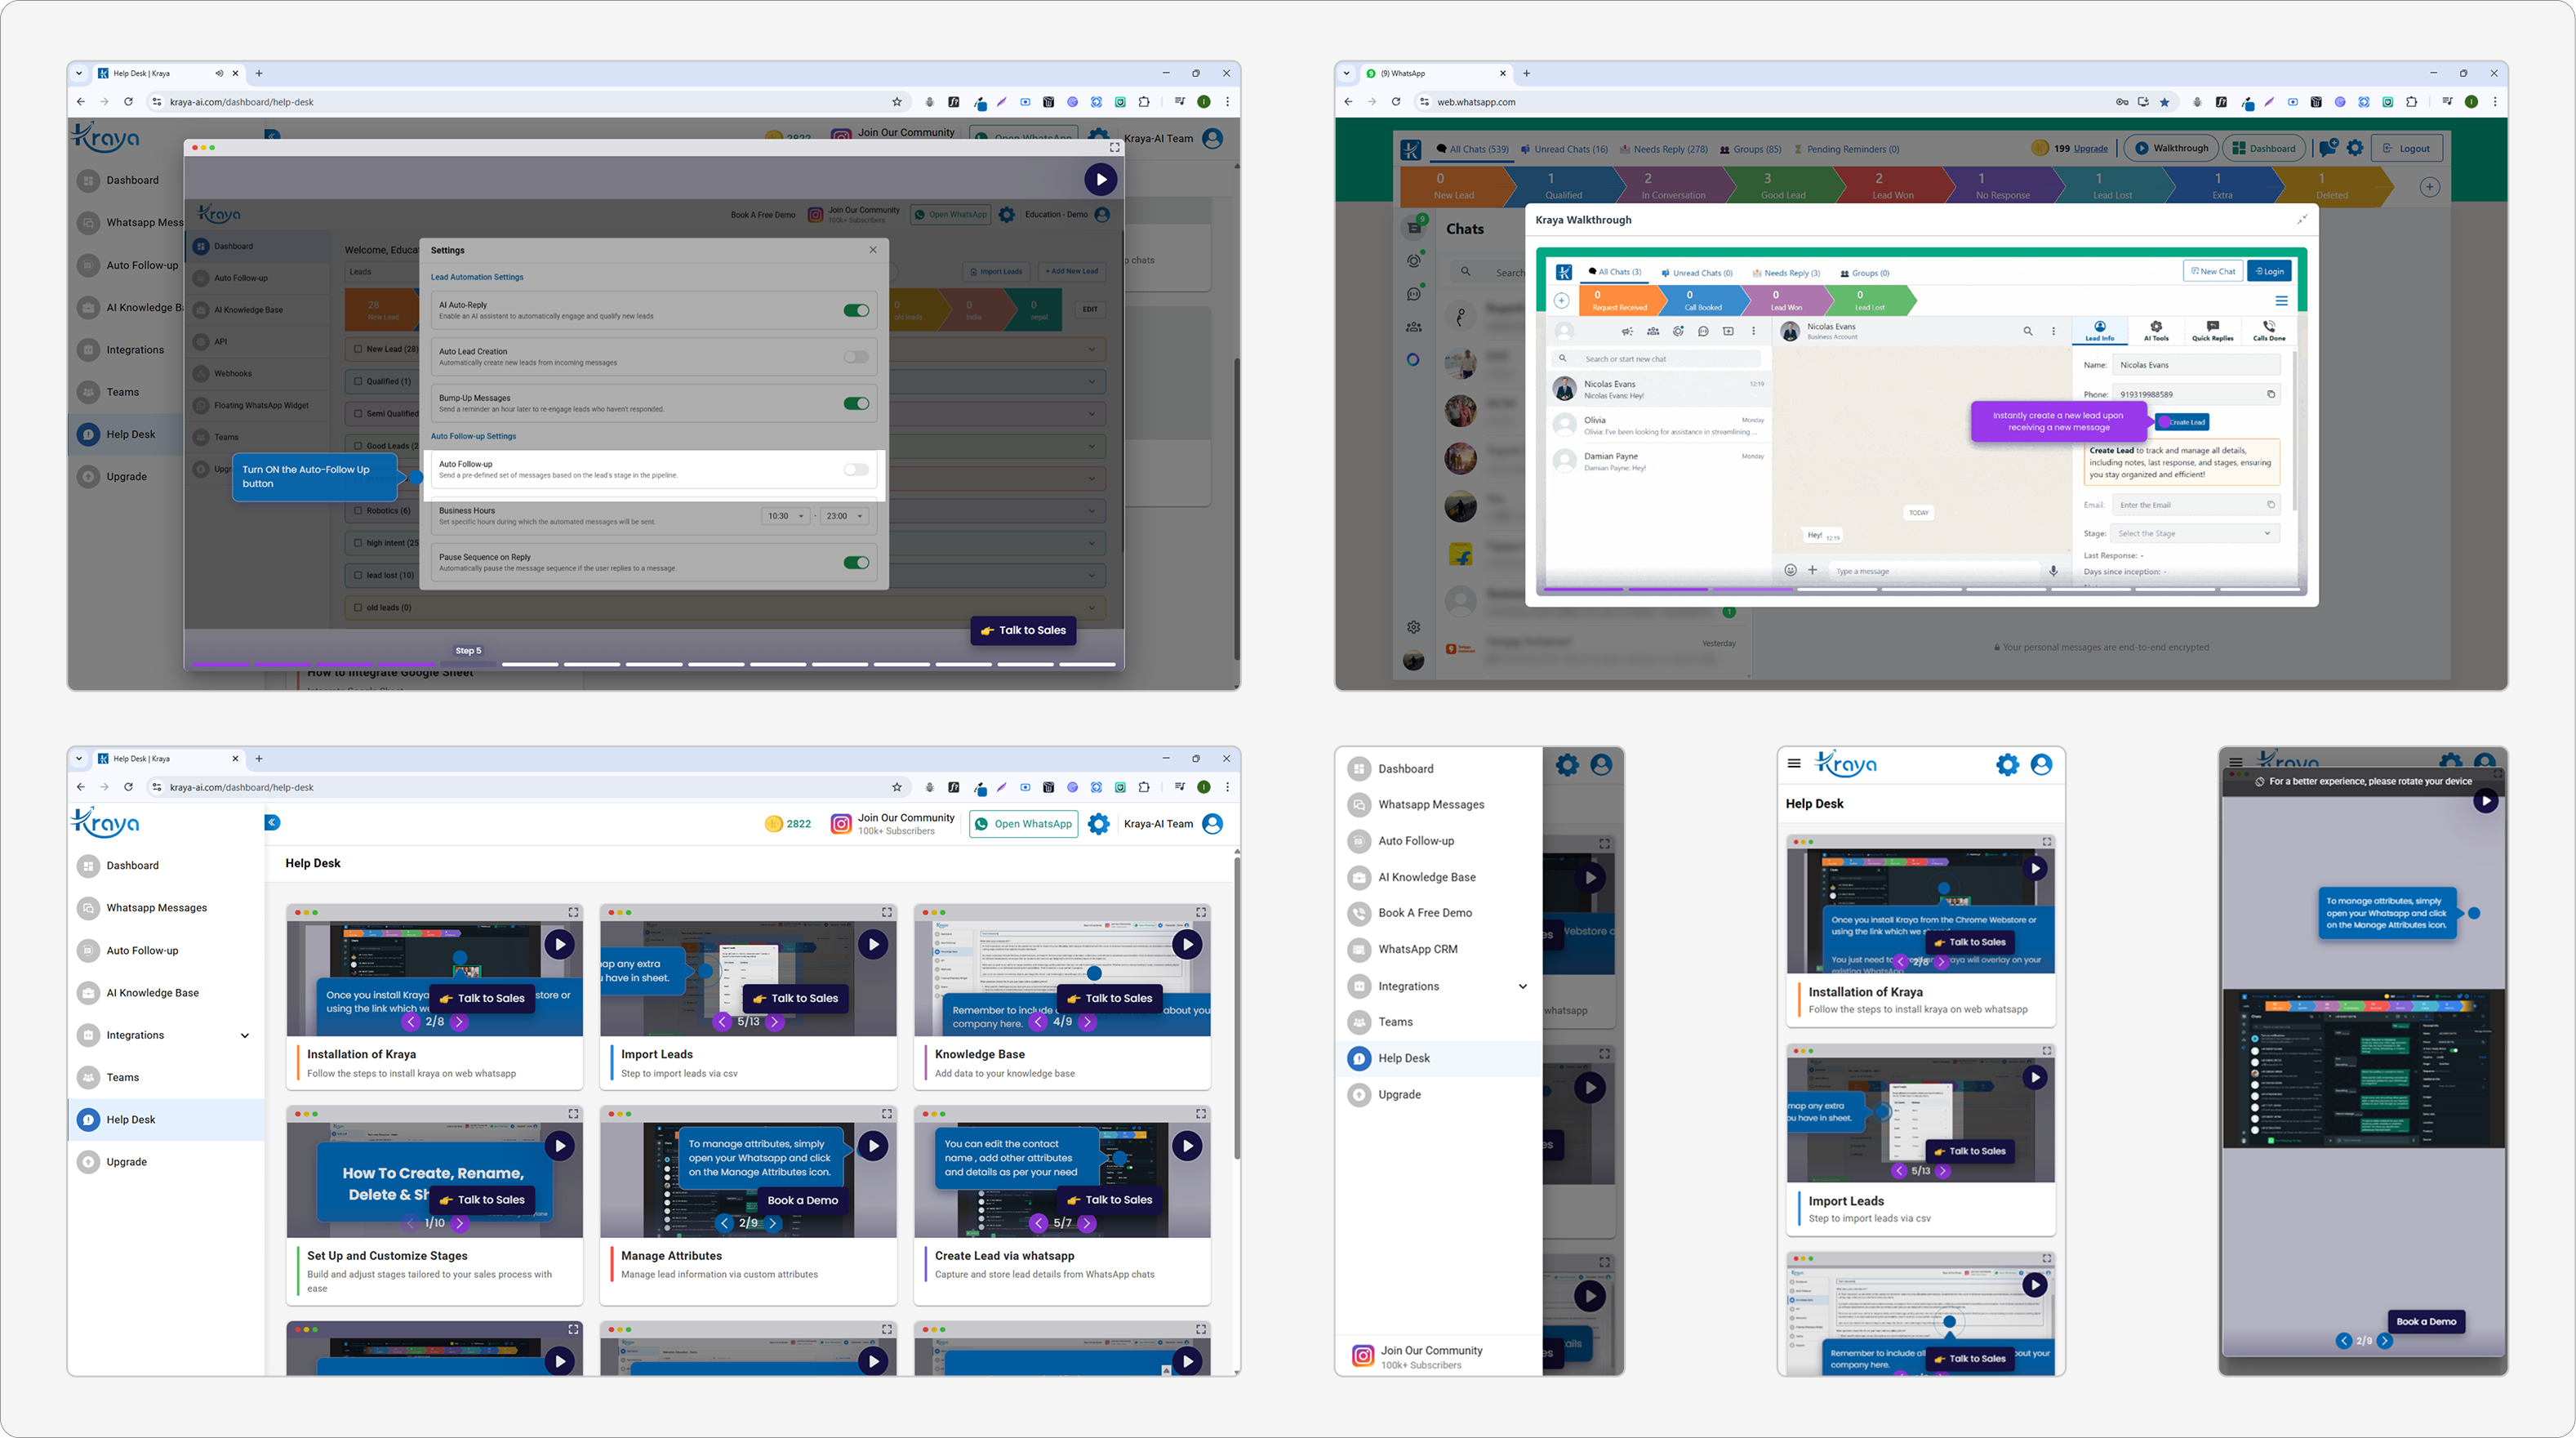Select WhatsApp CRM in sidebar menu

click(x=1417, y=949)
